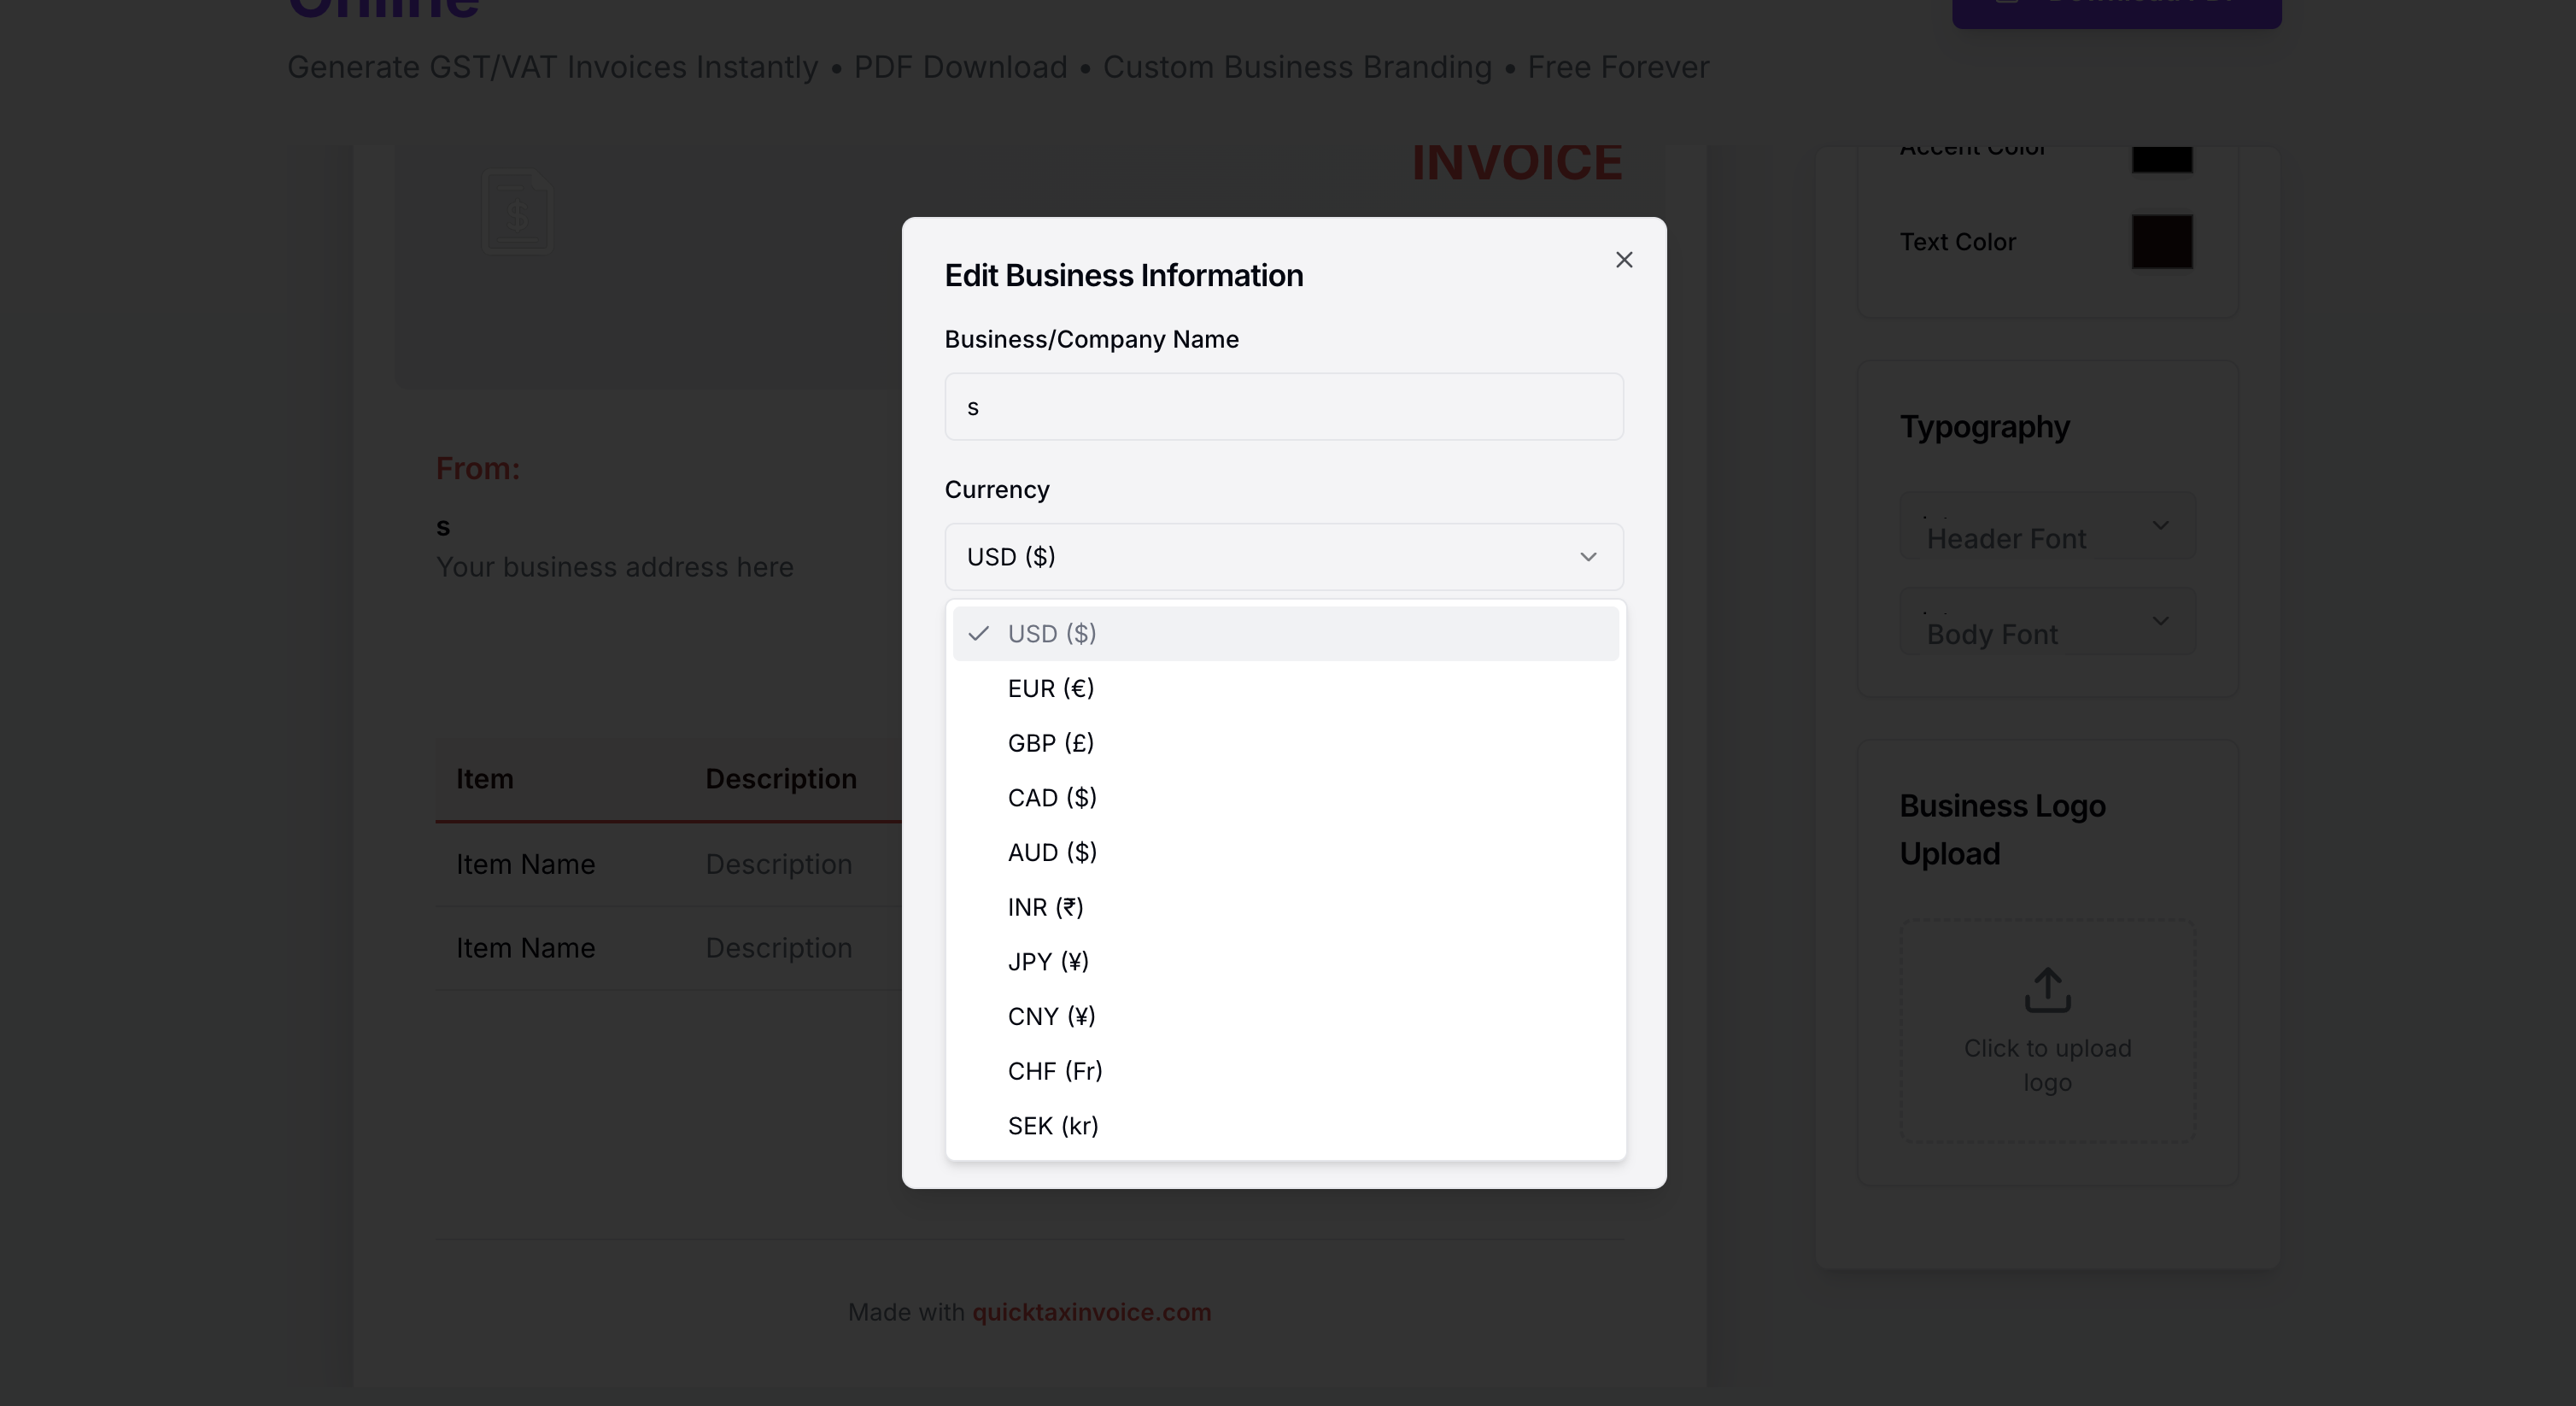Click the second Item Name cell

(x=525, y=948)
